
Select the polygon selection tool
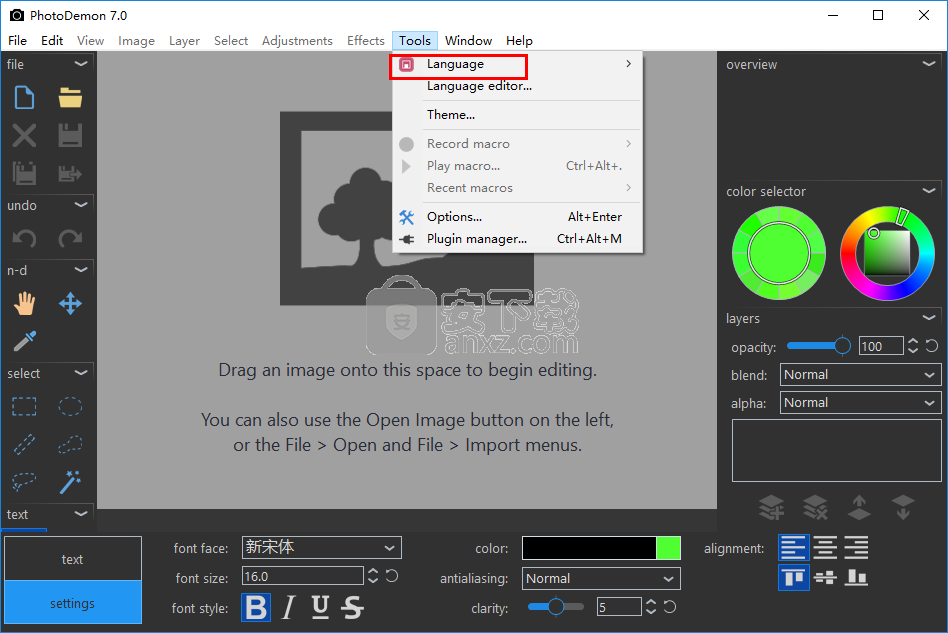(70, 444)
